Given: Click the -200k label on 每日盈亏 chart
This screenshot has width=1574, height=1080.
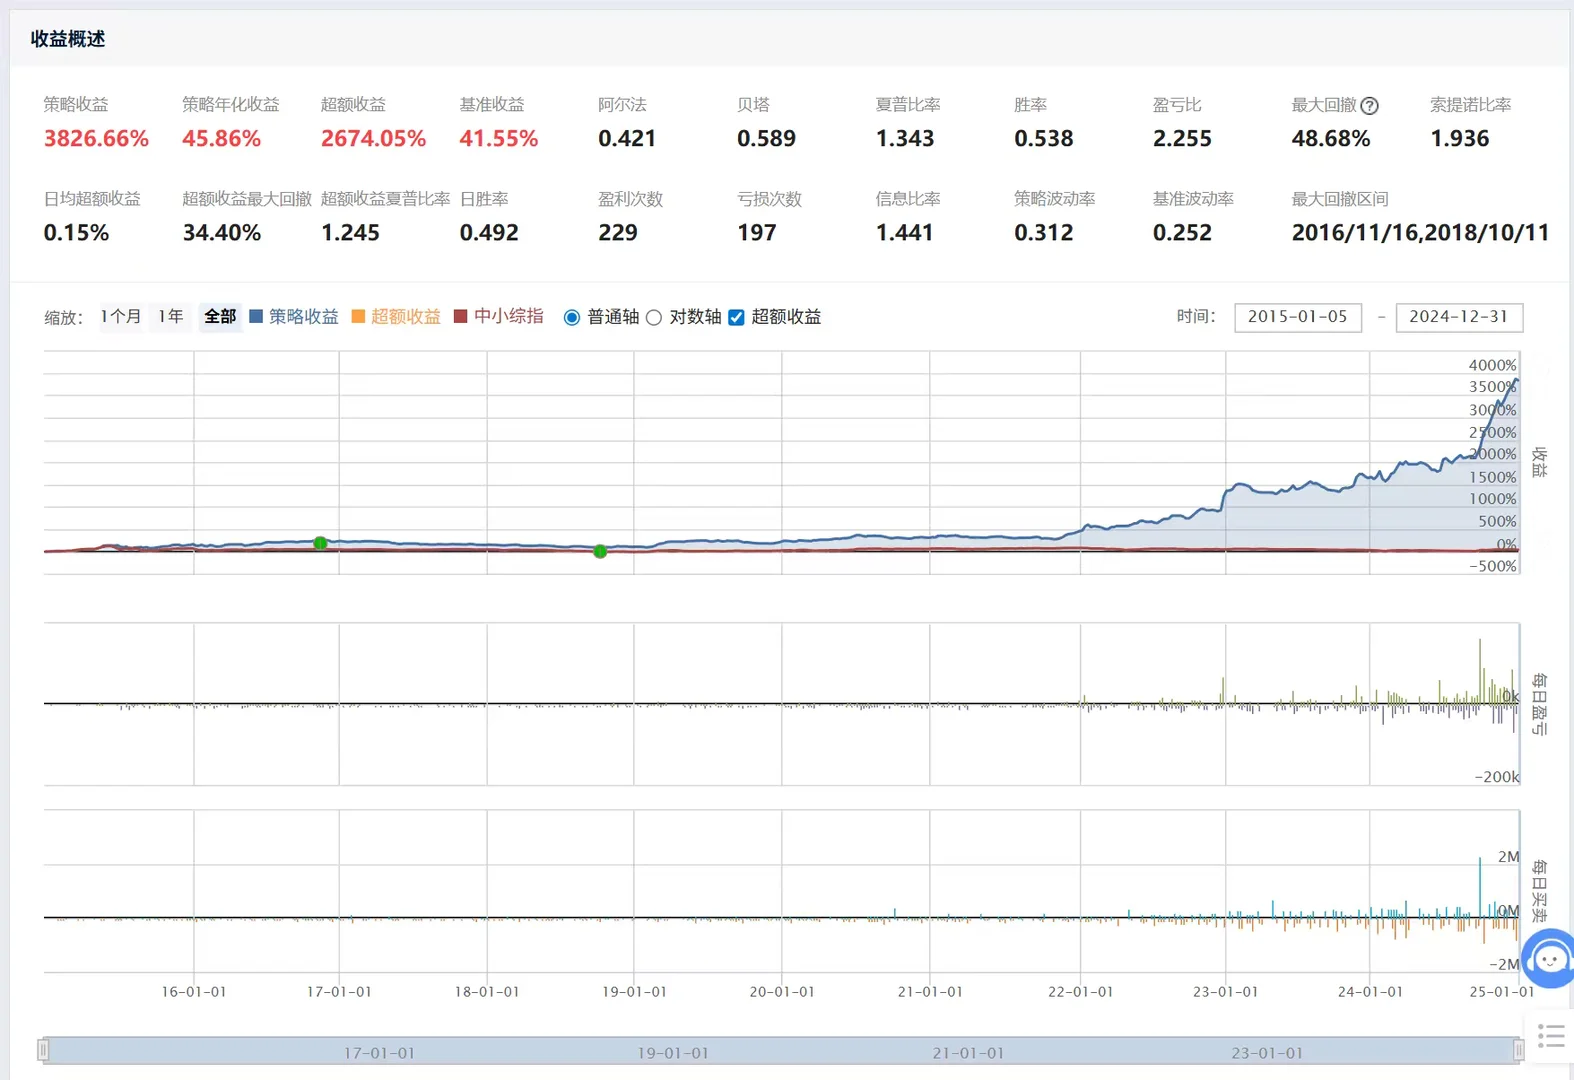Looking at the screenshot, I should click(1497, 777).
